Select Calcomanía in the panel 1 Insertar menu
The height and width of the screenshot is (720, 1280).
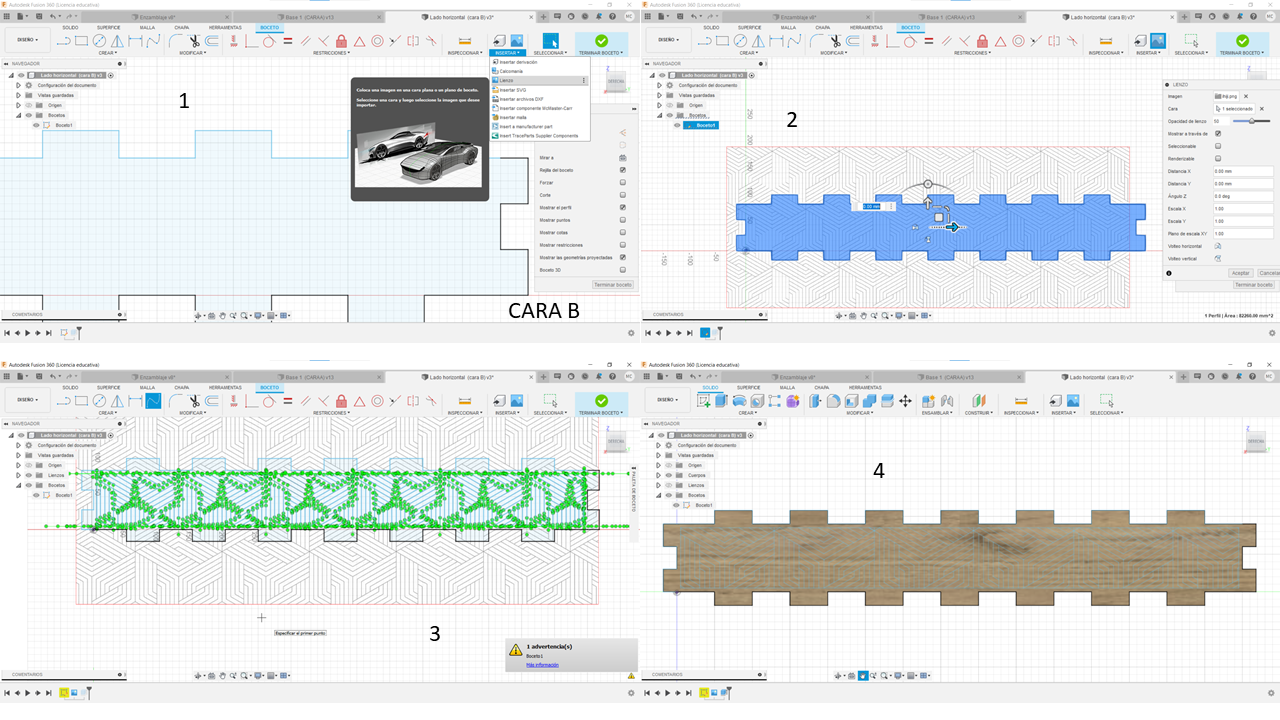(x=540, y=71)
